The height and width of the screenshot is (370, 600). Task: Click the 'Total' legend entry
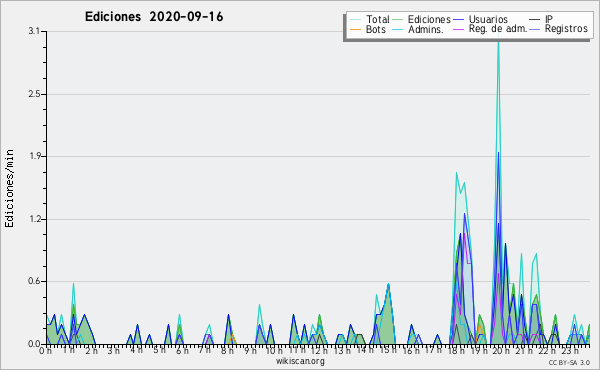tap(377, 19)
